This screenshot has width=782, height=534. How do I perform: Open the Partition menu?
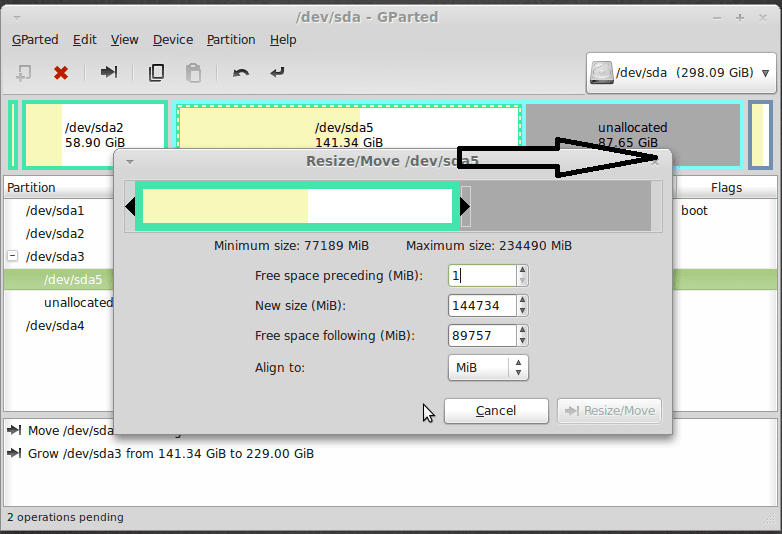[231, 40]
